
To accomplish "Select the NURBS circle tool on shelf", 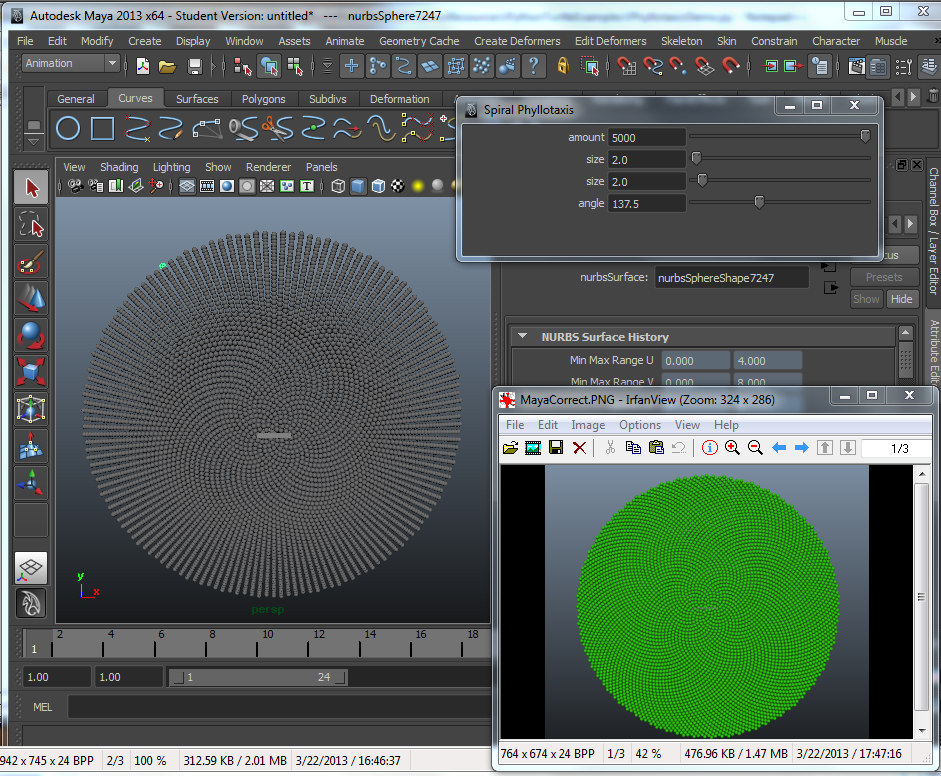I will click(x=68, y=129).
